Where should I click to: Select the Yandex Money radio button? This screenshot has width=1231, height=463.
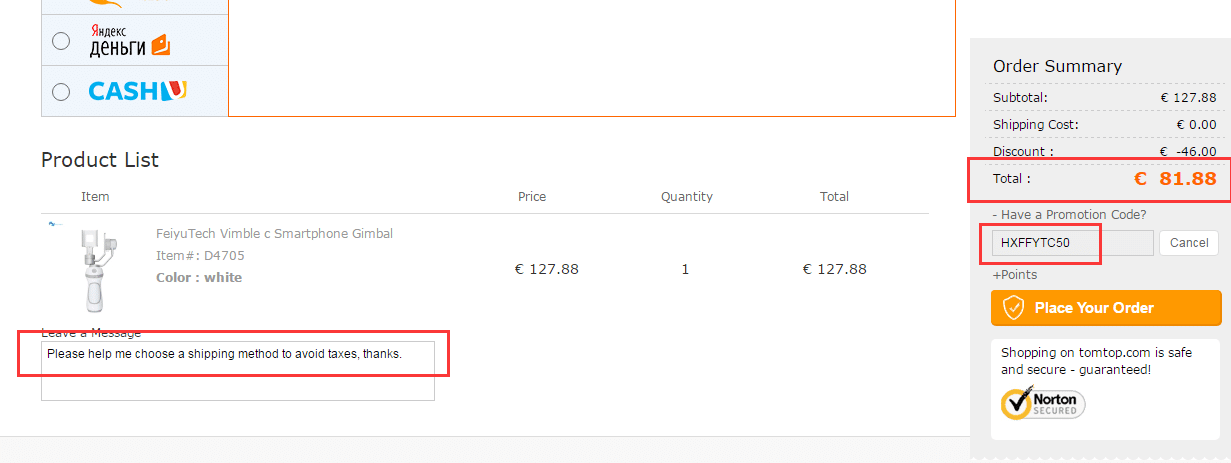point(61,41)
